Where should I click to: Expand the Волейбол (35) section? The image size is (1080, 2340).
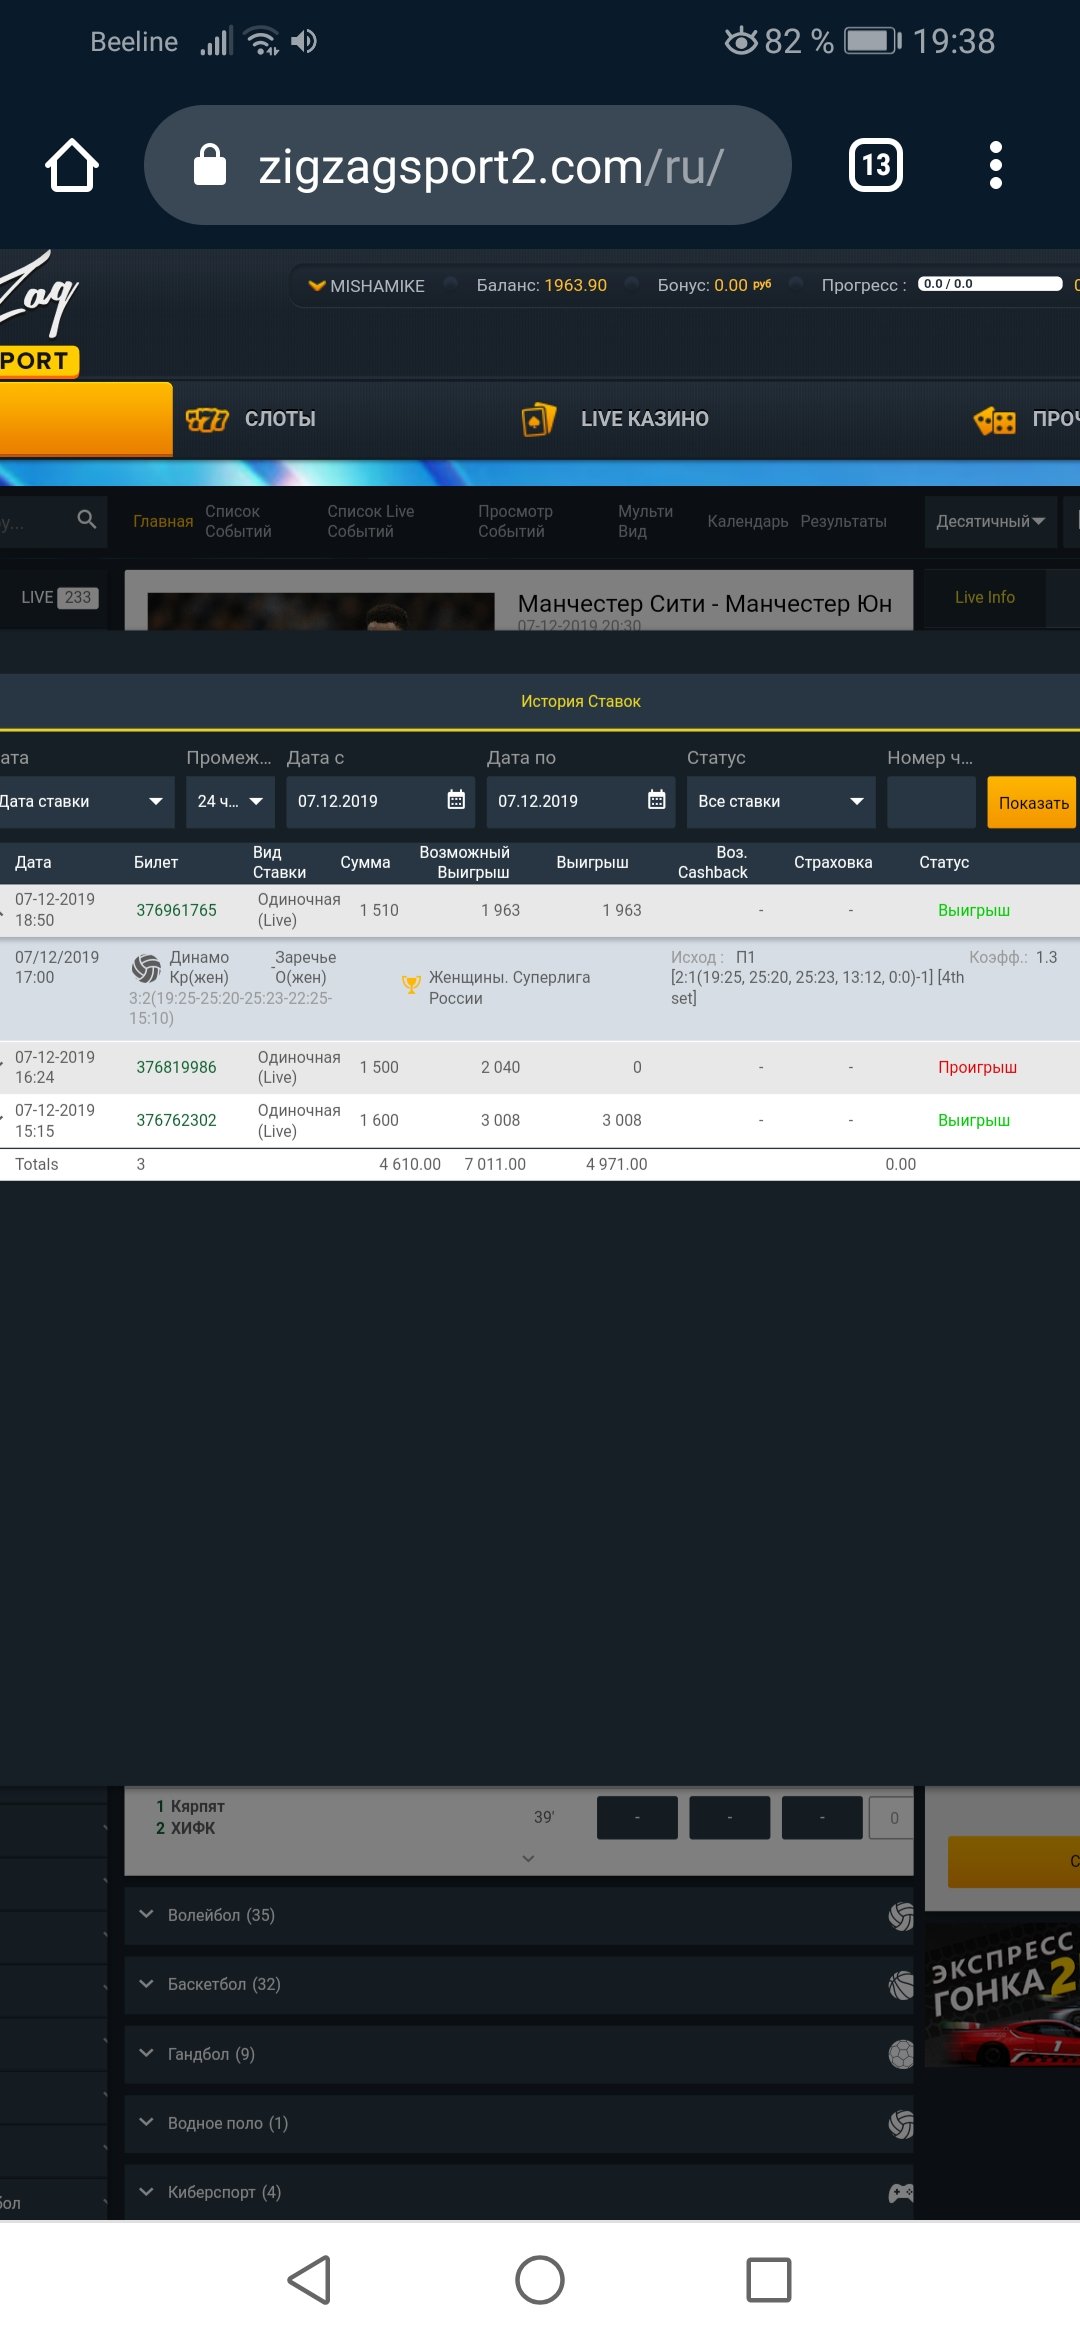(220, 1915)
